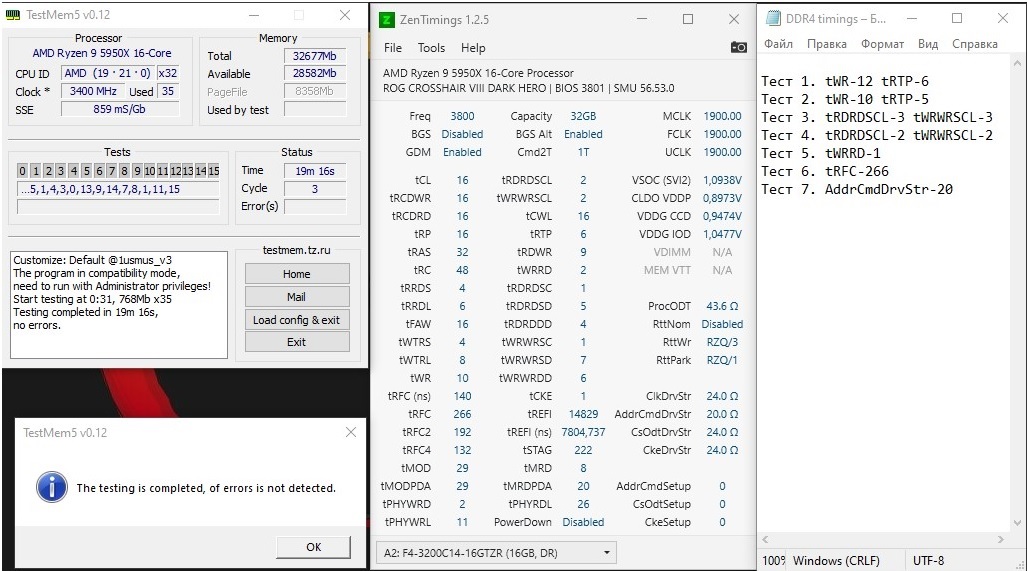This screenshot has height=571, width=1027.
Task: Close the TestMem5 completion dialog with X
Action: tap(351, 432)
